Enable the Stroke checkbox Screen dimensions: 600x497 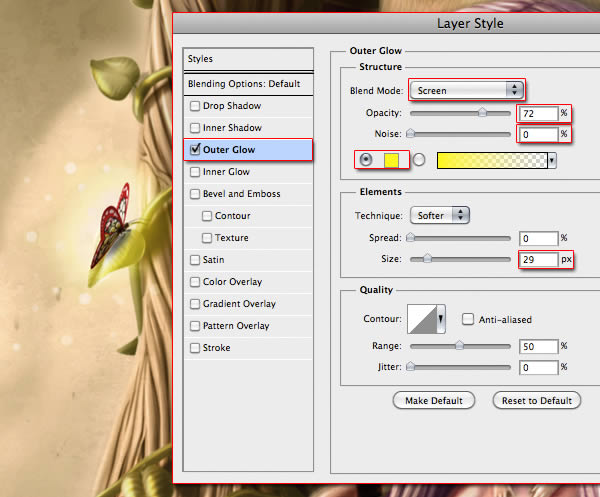tap(195, 348)
